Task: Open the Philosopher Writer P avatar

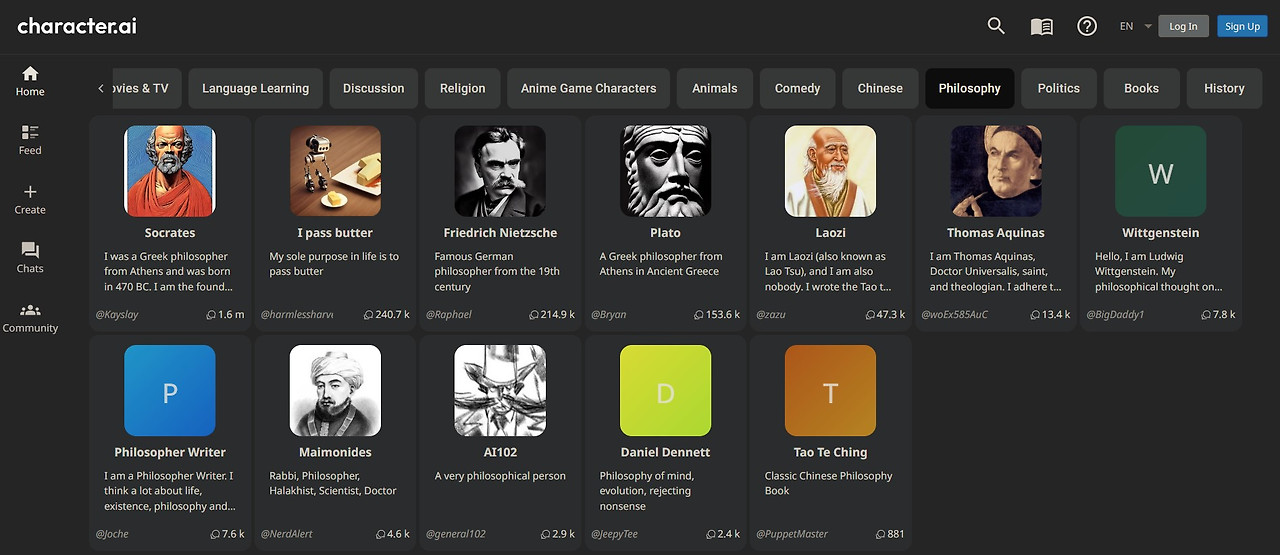Action: pos(170,391)
